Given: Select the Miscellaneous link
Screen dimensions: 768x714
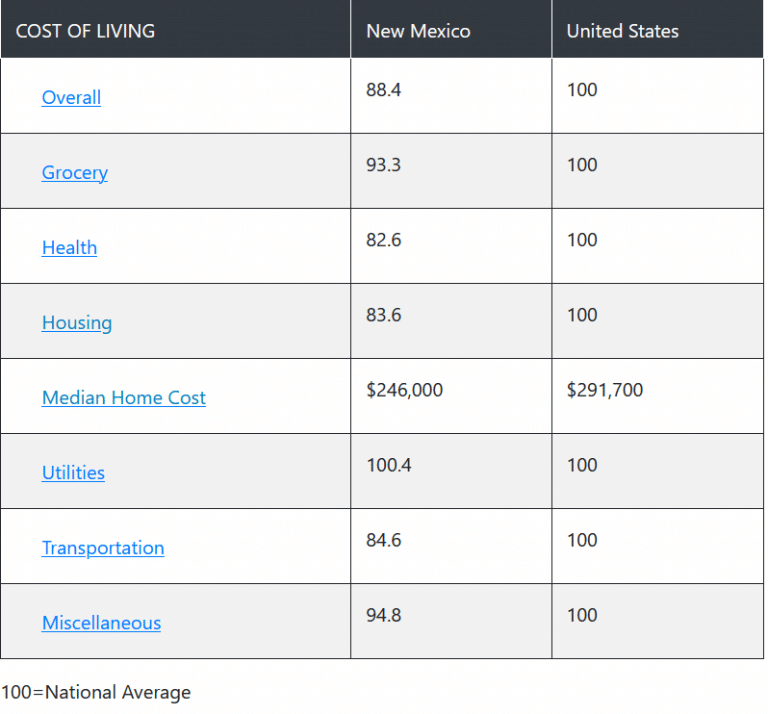Looking at the screenshot, I should (101, 622).
